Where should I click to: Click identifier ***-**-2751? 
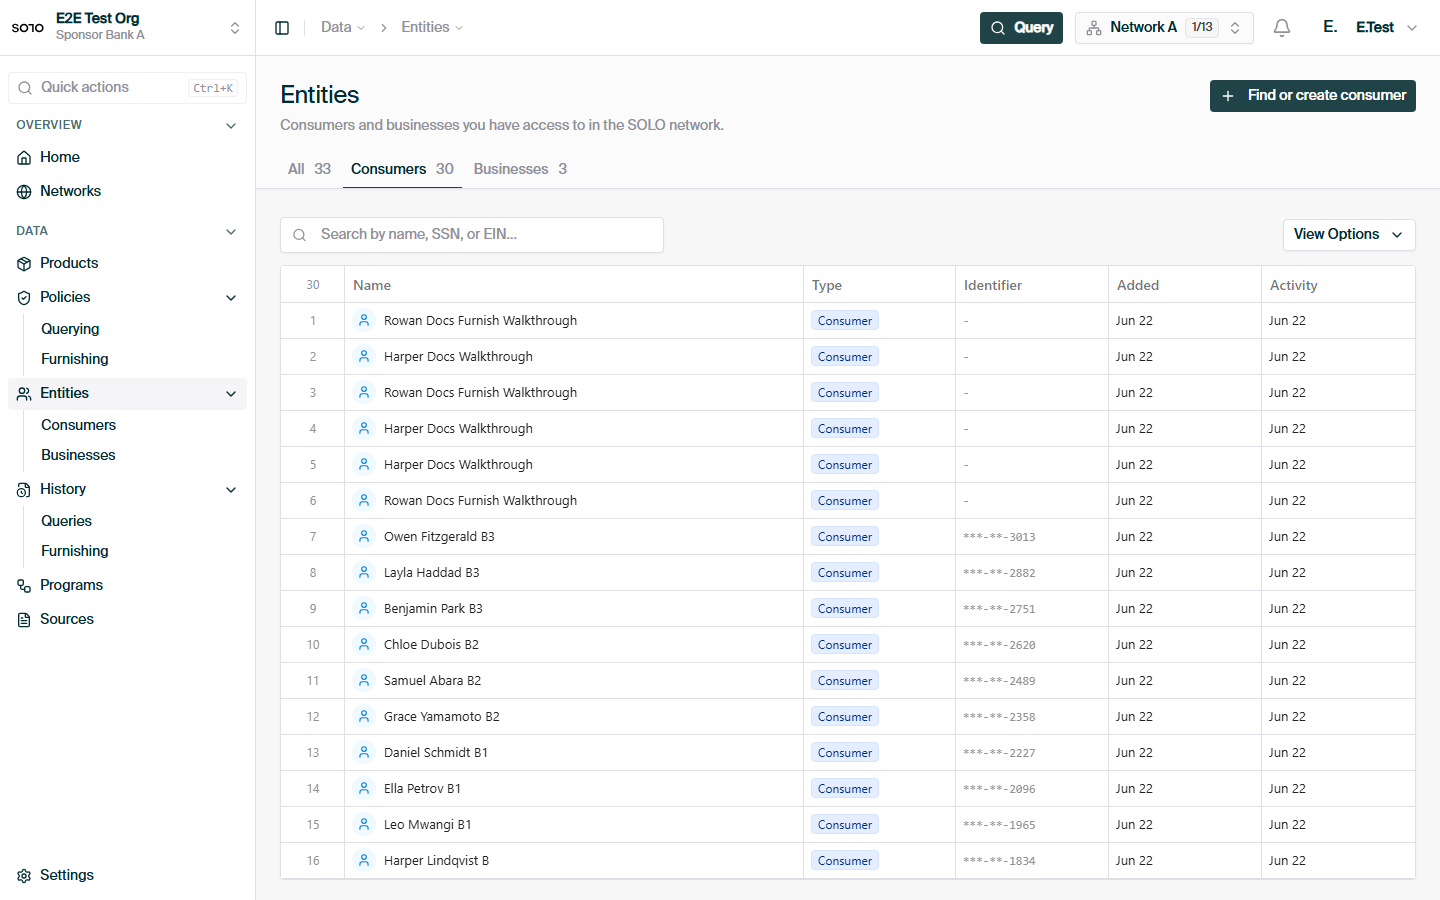tap(1000, 609)
